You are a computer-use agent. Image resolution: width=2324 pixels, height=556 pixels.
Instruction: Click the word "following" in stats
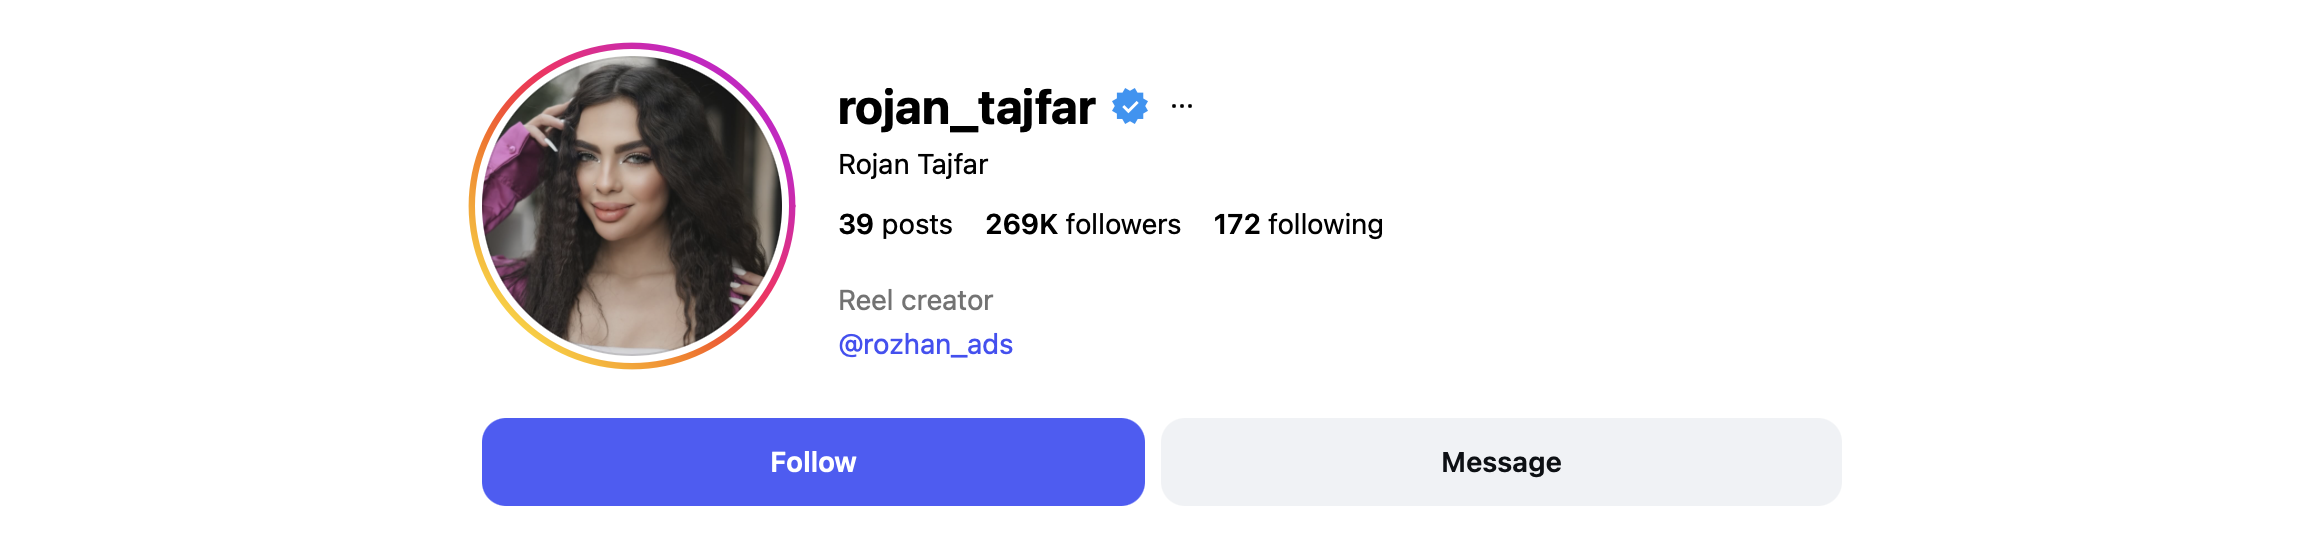tap(1325, 225)
